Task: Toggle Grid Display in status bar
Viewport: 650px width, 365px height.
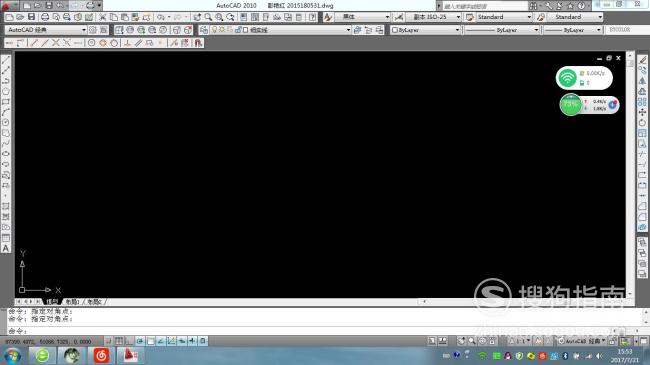Action: [x=119, y=341]
